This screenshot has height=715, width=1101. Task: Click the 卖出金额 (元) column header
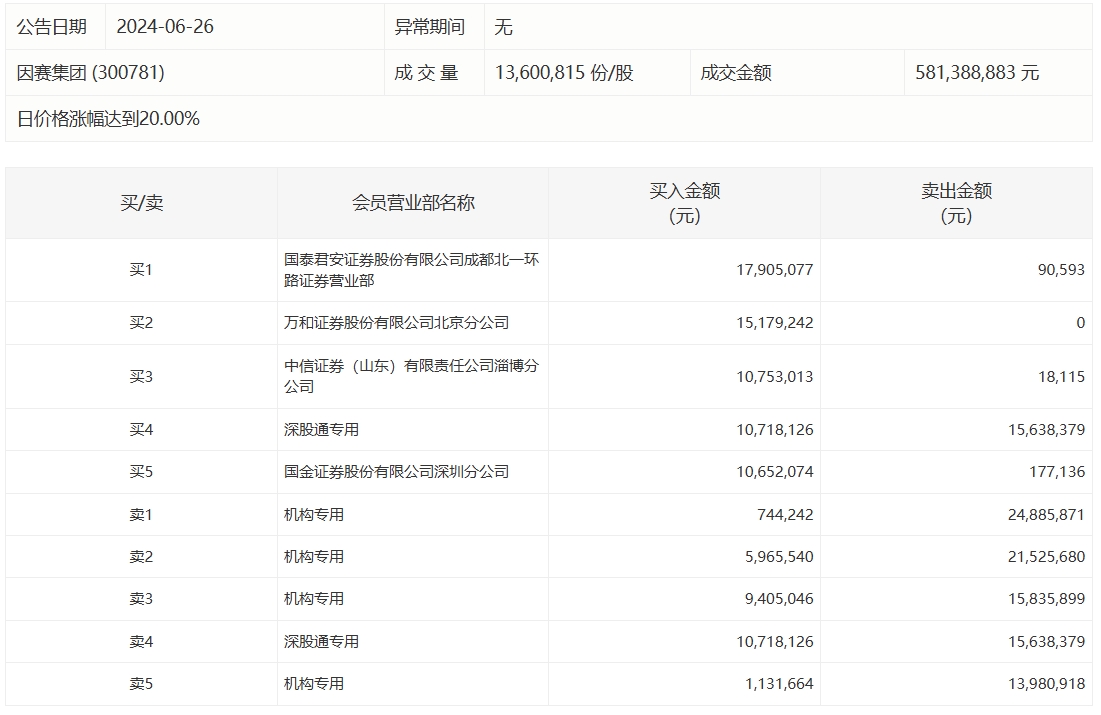956,203
